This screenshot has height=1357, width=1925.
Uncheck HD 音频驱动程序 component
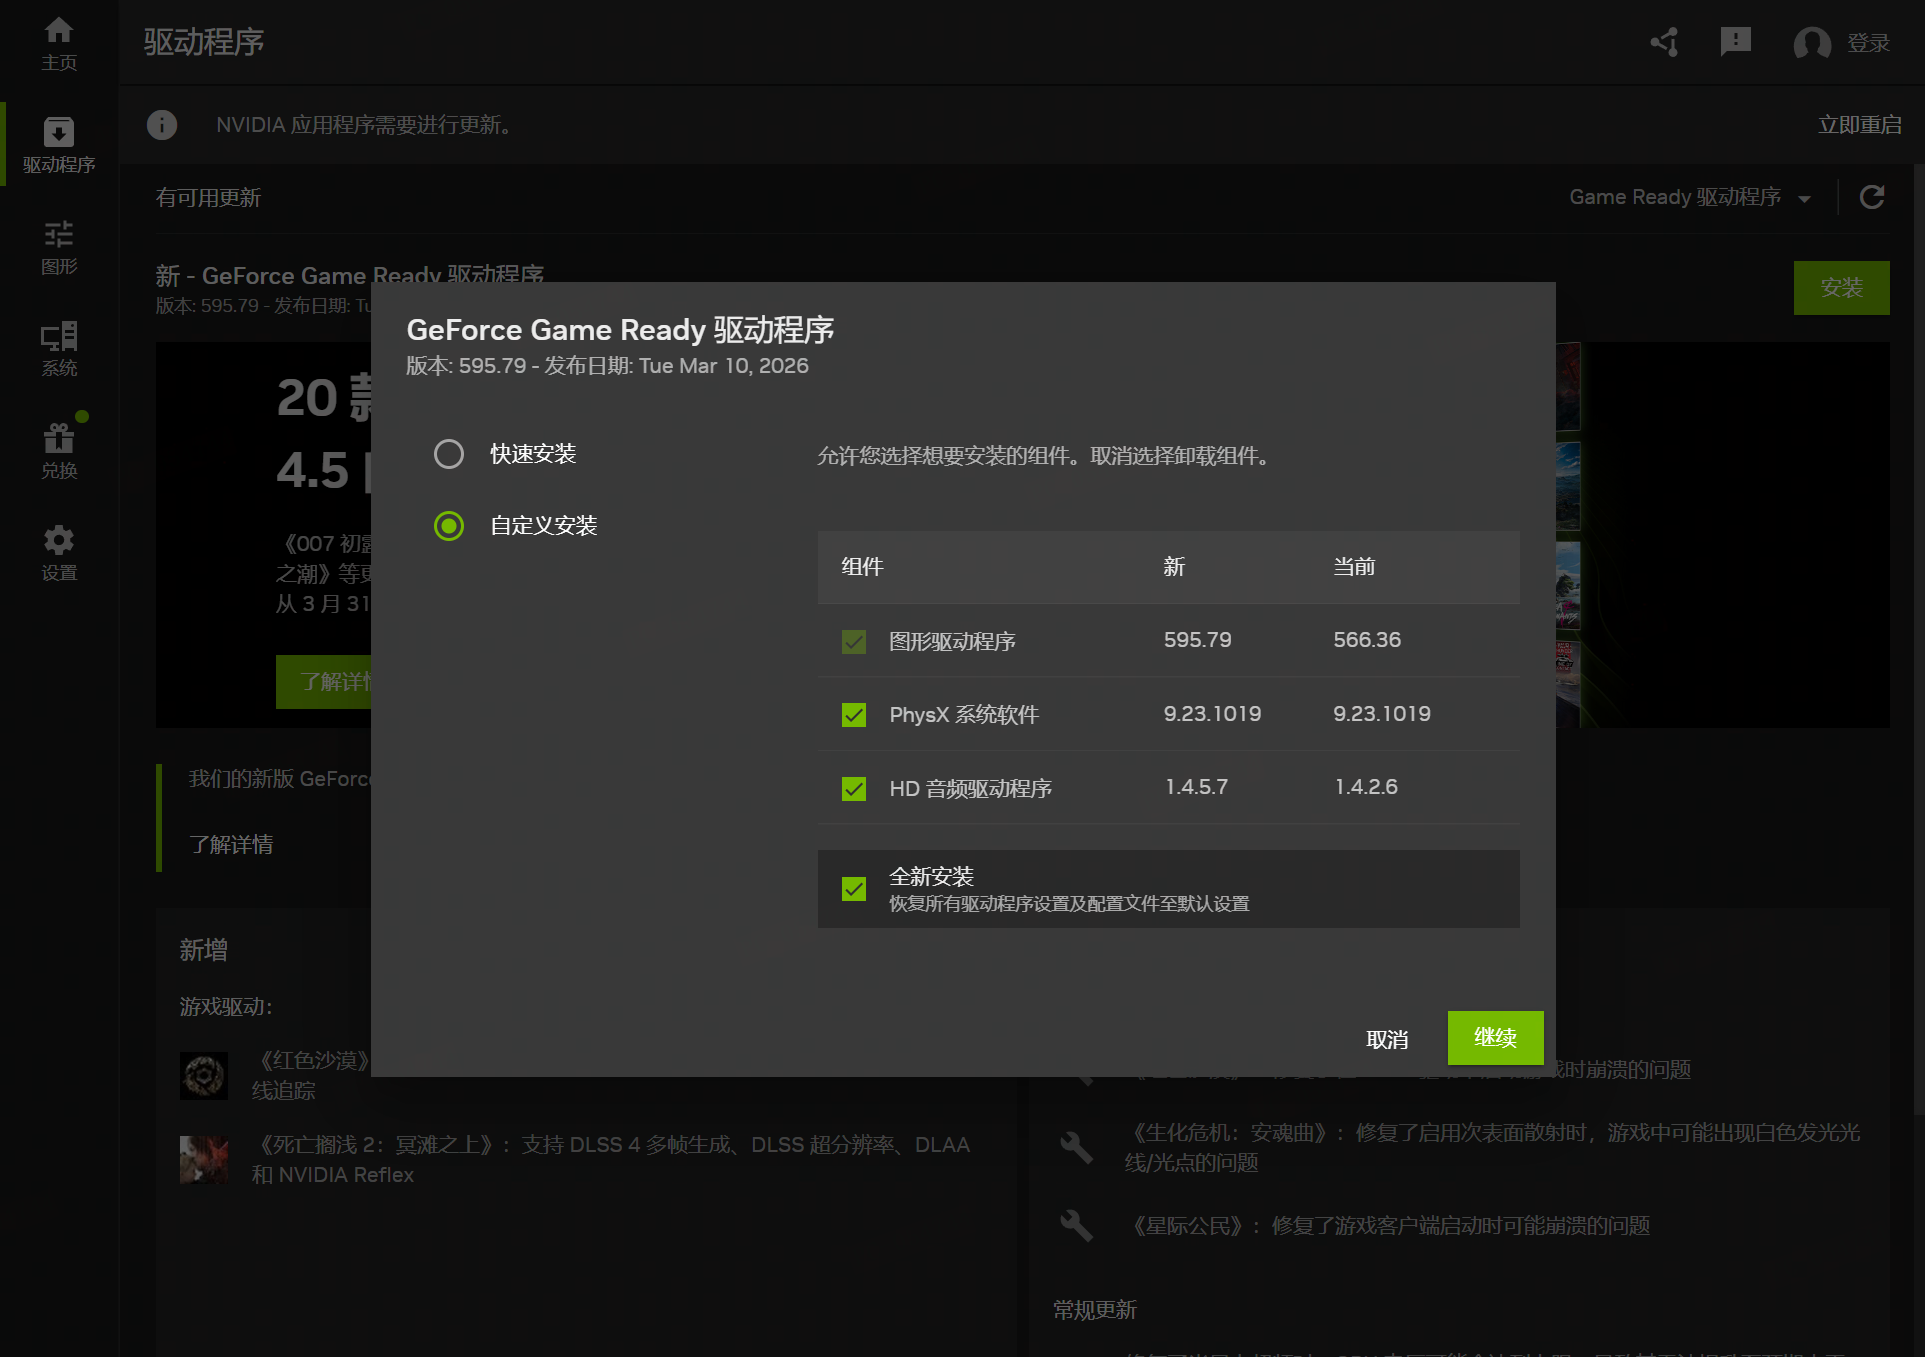pos(854,789)
